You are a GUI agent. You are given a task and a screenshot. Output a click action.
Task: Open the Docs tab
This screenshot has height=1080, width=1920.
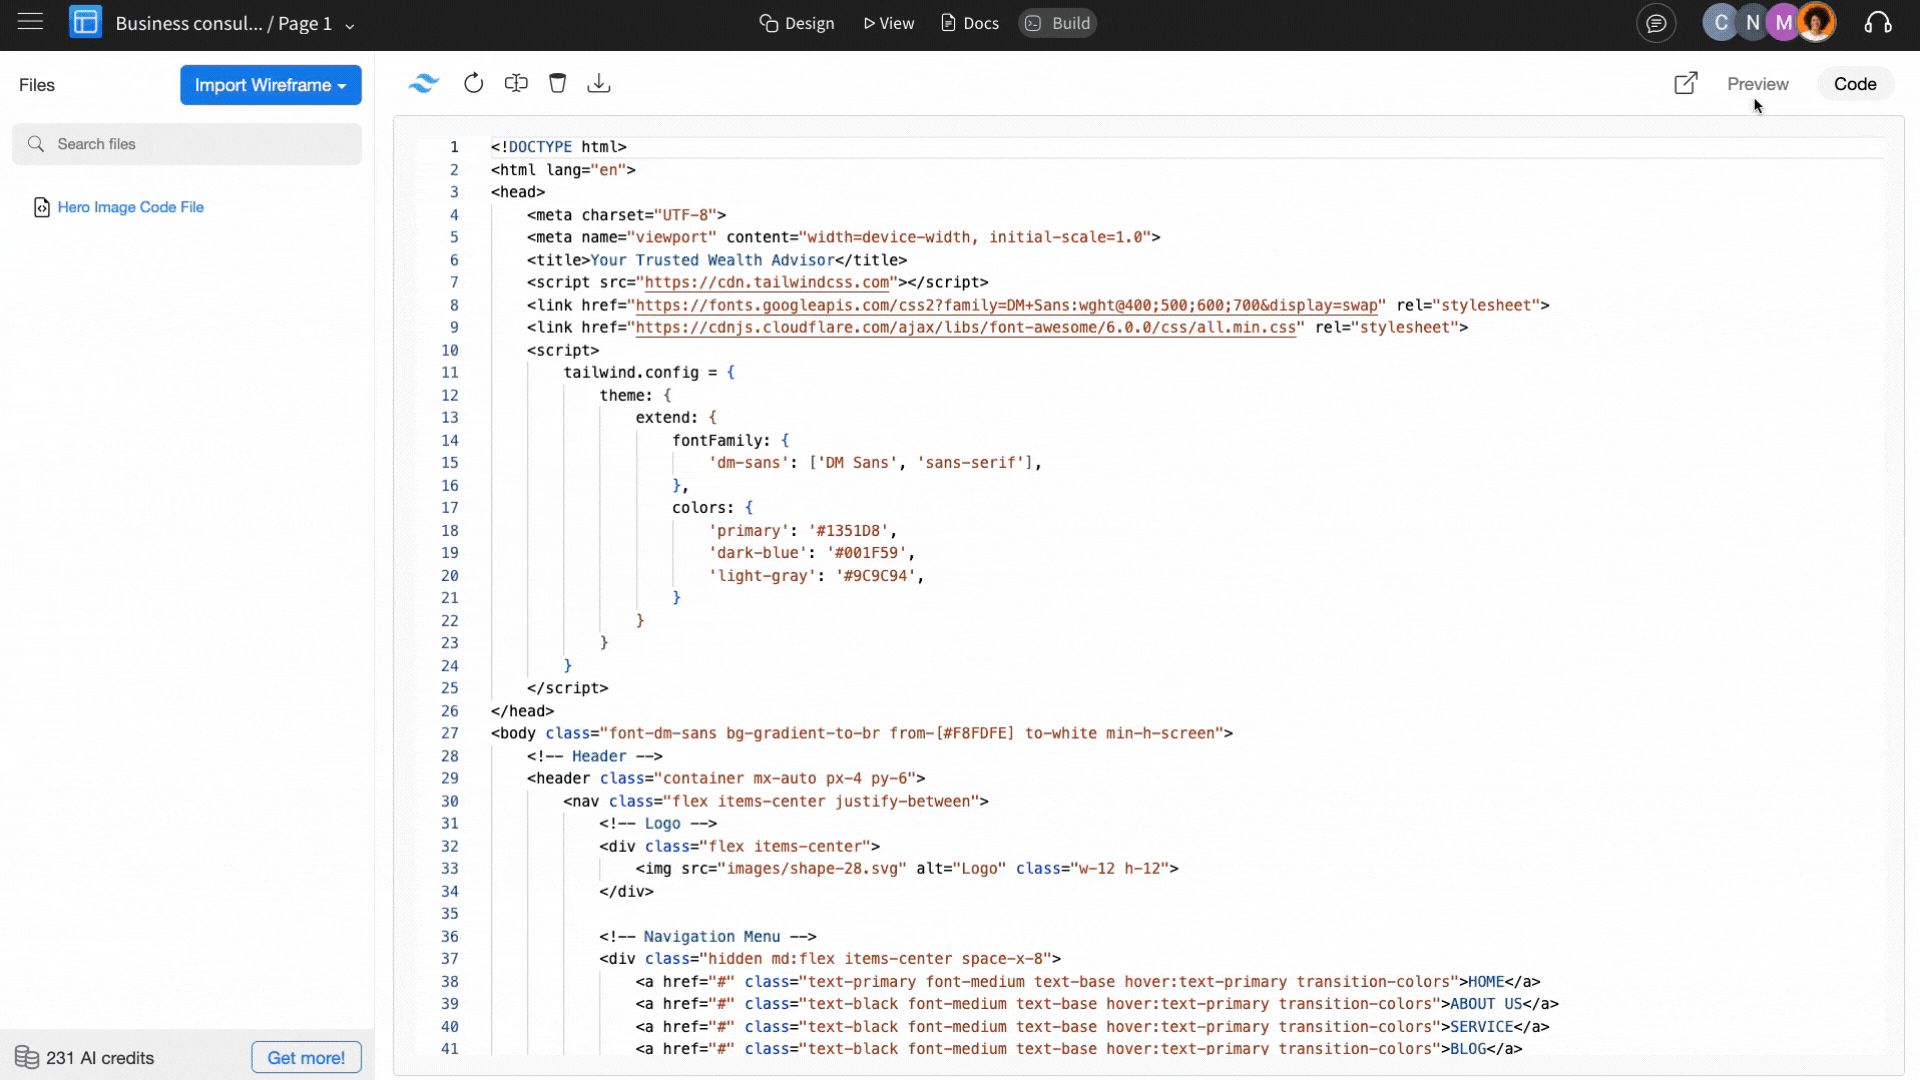click(970, 23)
